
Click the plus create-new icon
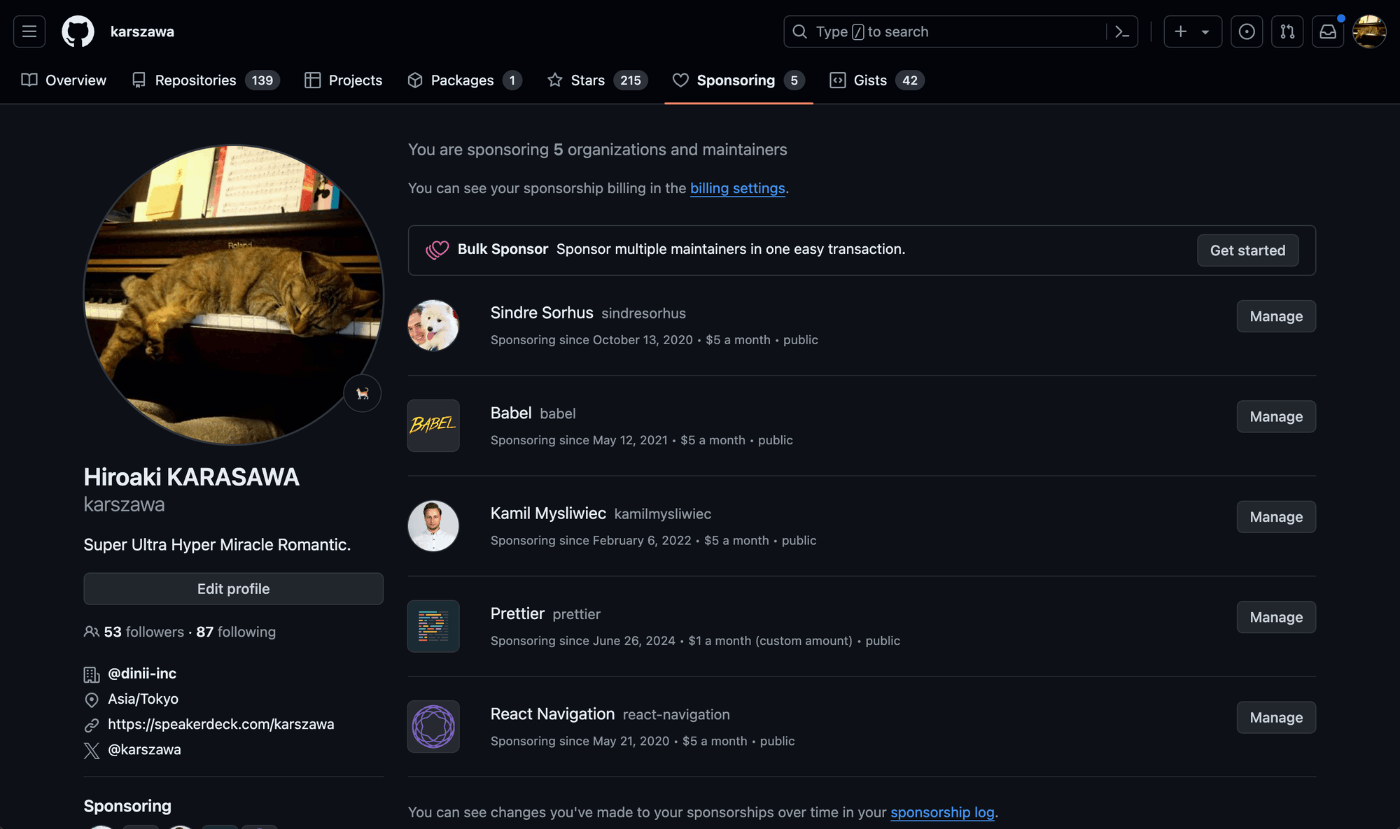coord(1181,32)
